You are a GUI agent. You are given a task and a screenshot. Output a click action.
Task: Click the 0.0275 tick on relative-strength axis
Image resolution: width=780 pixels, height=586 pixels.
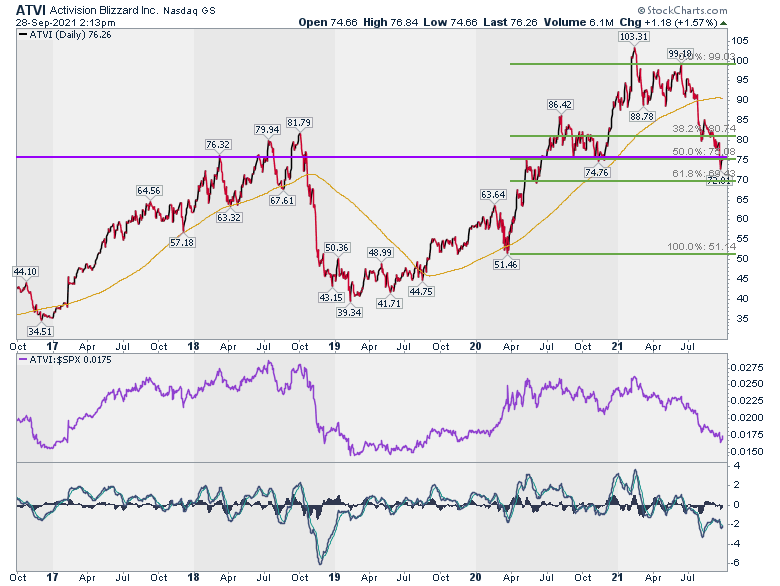747,368
